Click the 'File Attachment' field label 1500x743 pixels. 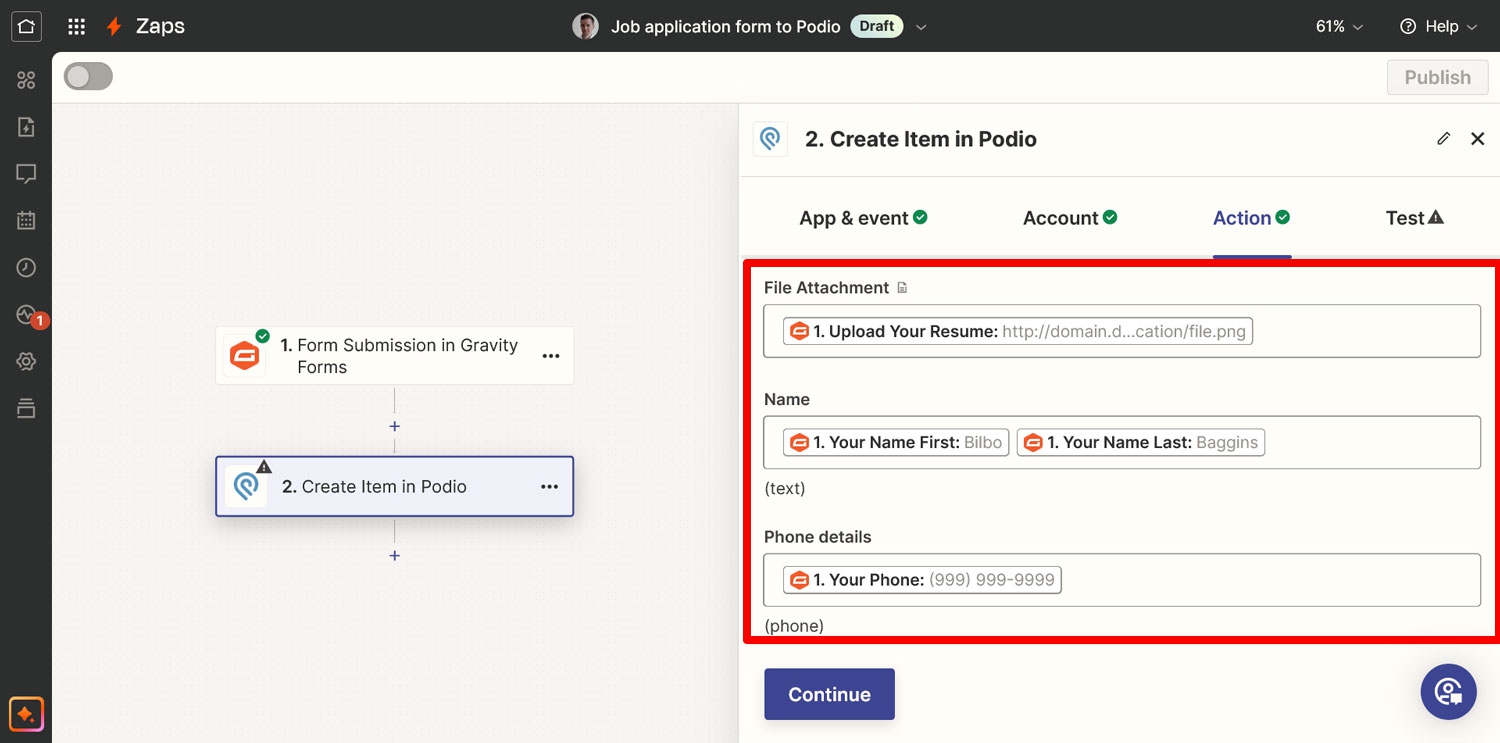click(x=826, y=288)
